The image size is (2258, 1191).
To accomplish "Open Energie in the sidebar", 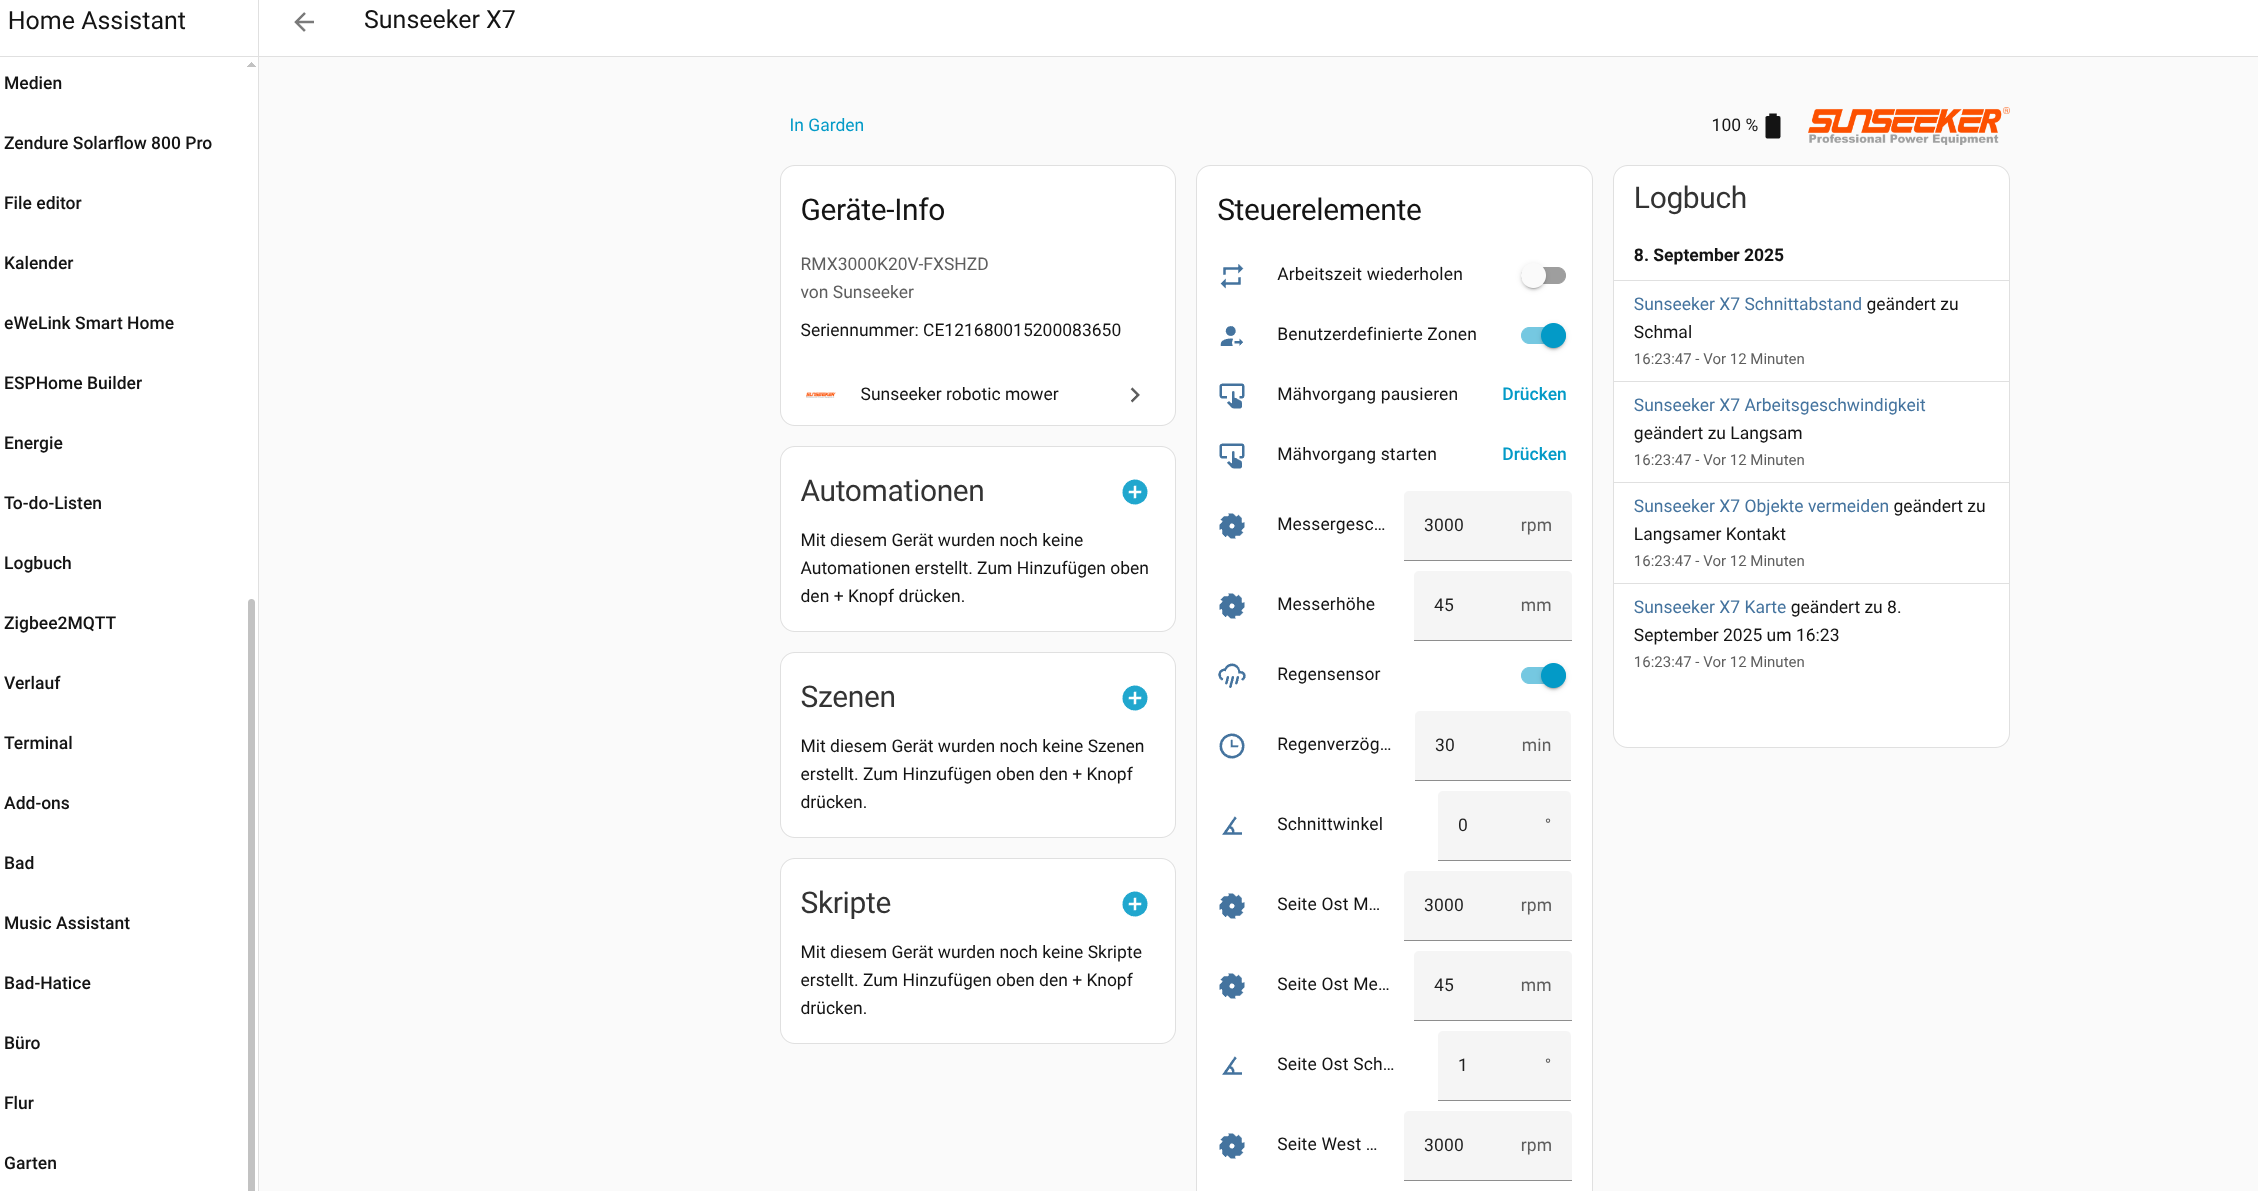I will [33, 443].
